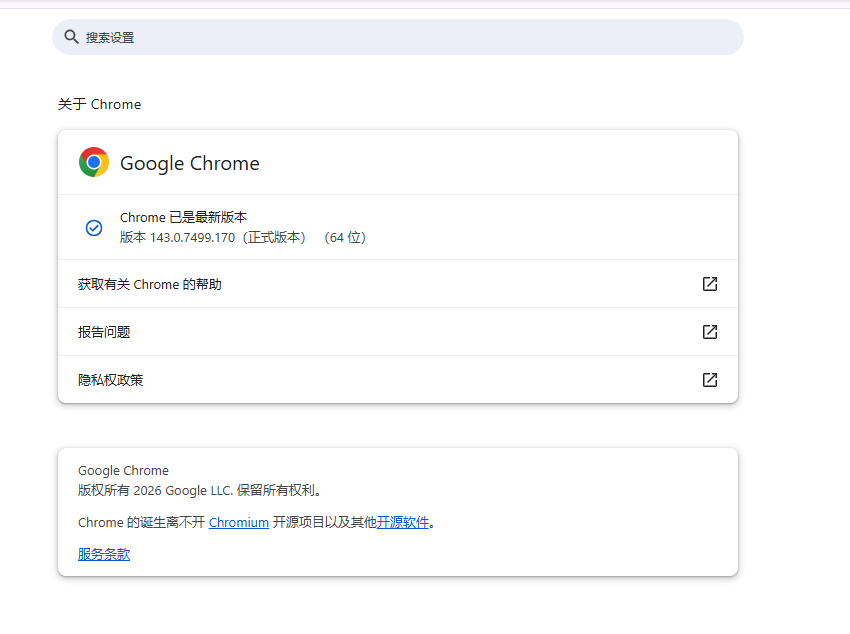Screen dimensions: 850x634
Task: Click the version number 143.0.7499.170 text
Action: (192, 238)
